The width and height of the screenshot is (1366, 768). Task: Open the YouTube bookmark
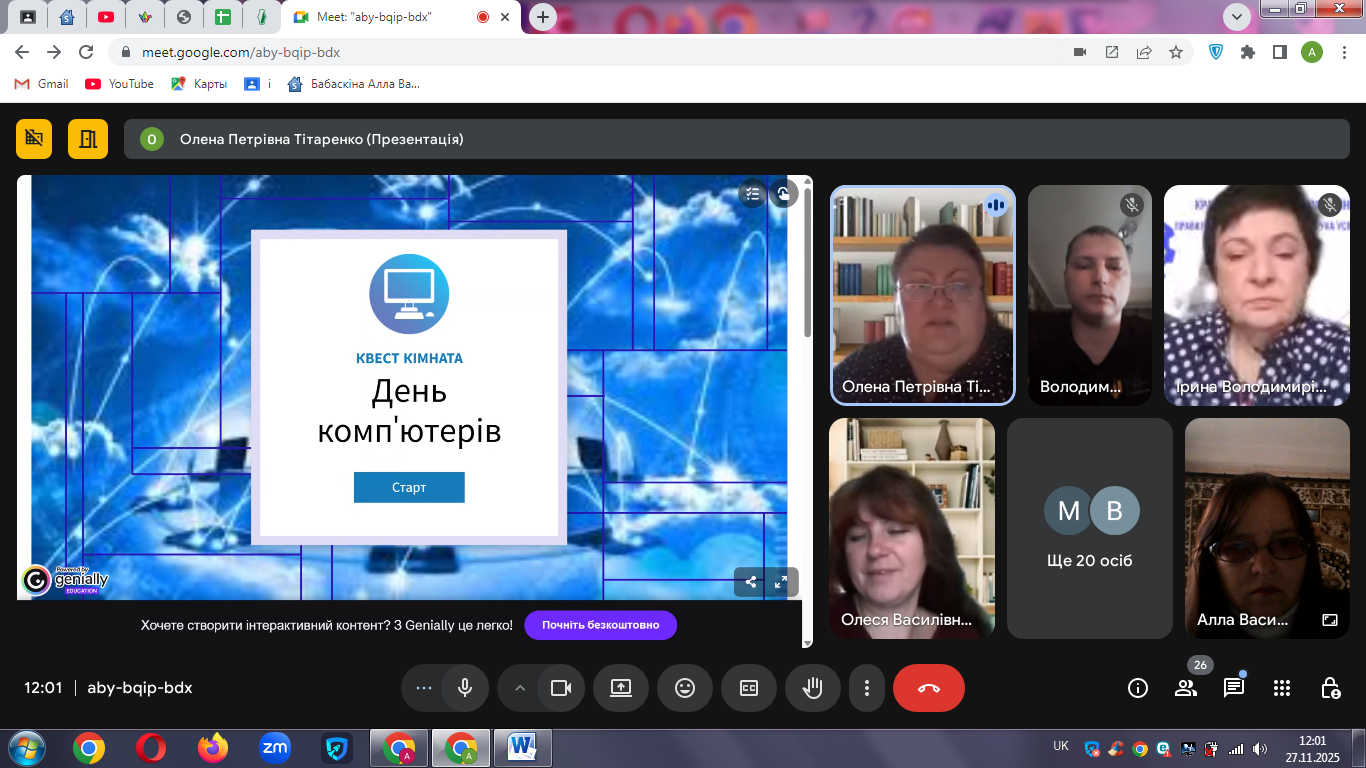[x=120, y=84]
